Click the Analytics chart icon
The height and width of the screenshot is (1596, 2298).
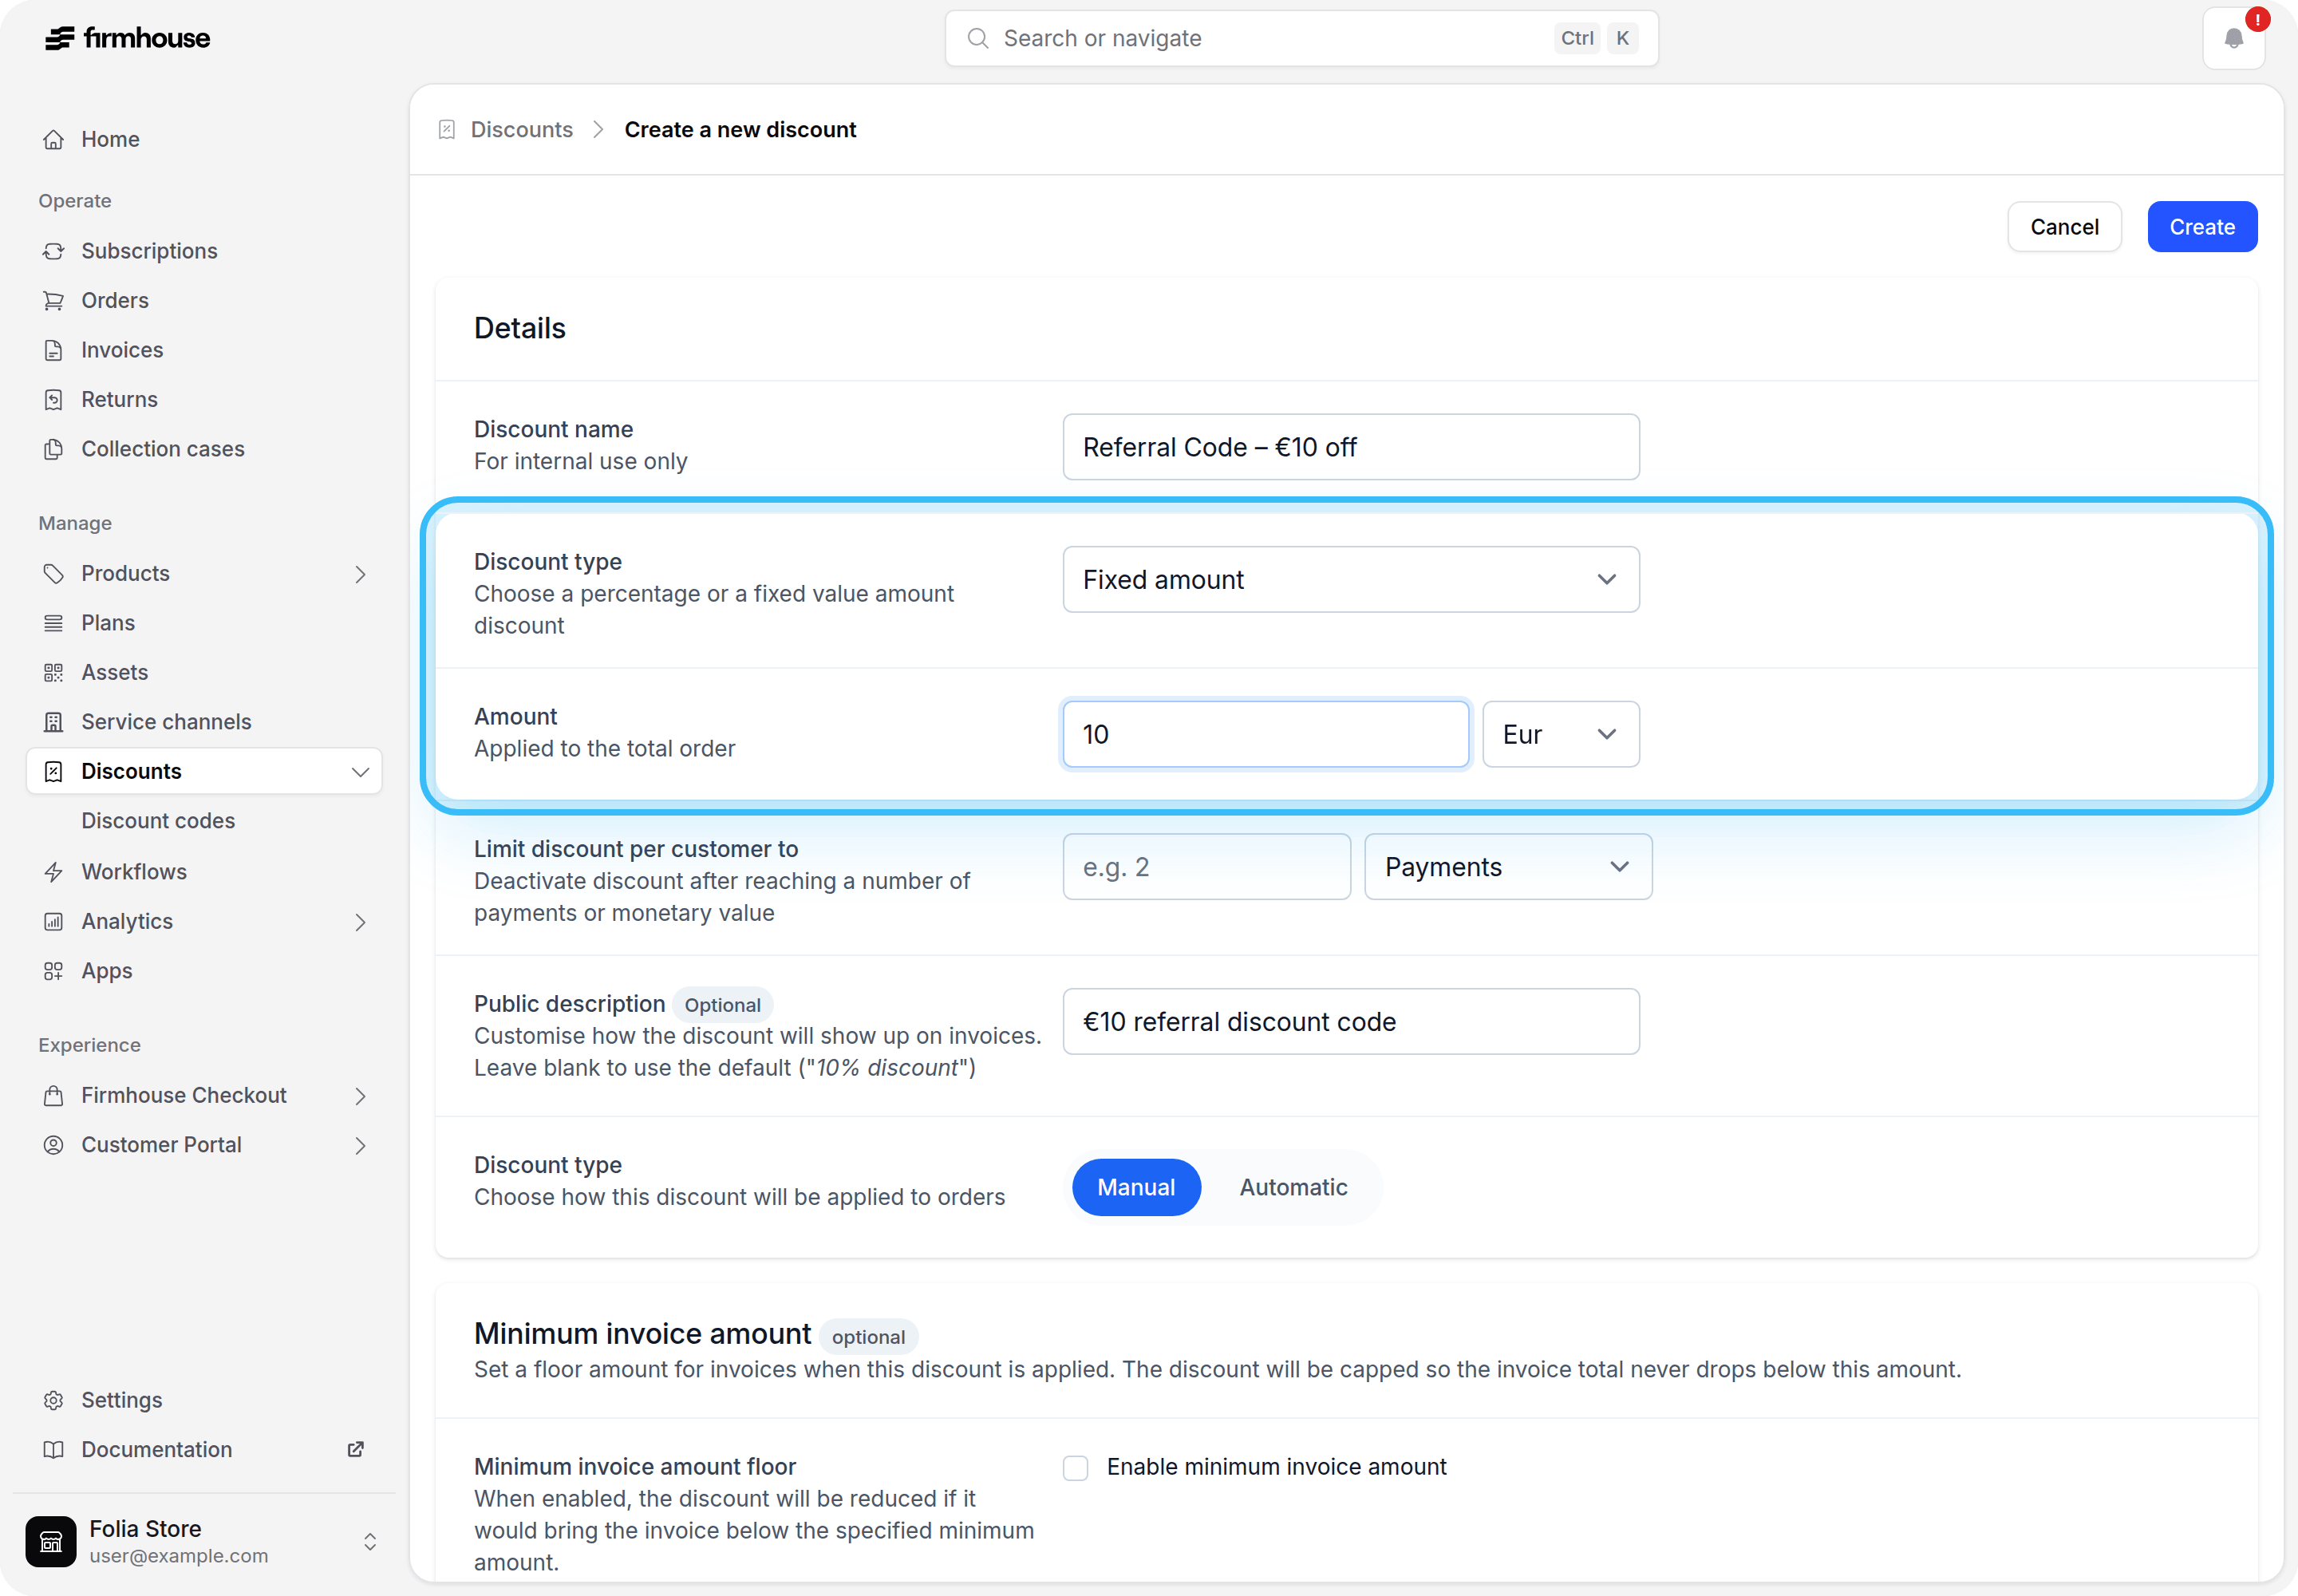point(54,921)
